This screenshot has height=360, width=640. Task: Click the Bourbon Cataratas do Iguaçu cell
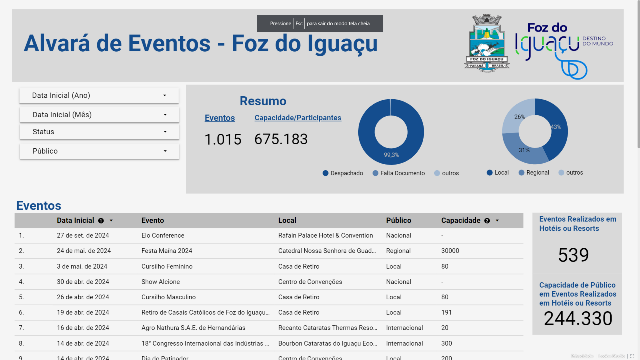tap(327, 344)
